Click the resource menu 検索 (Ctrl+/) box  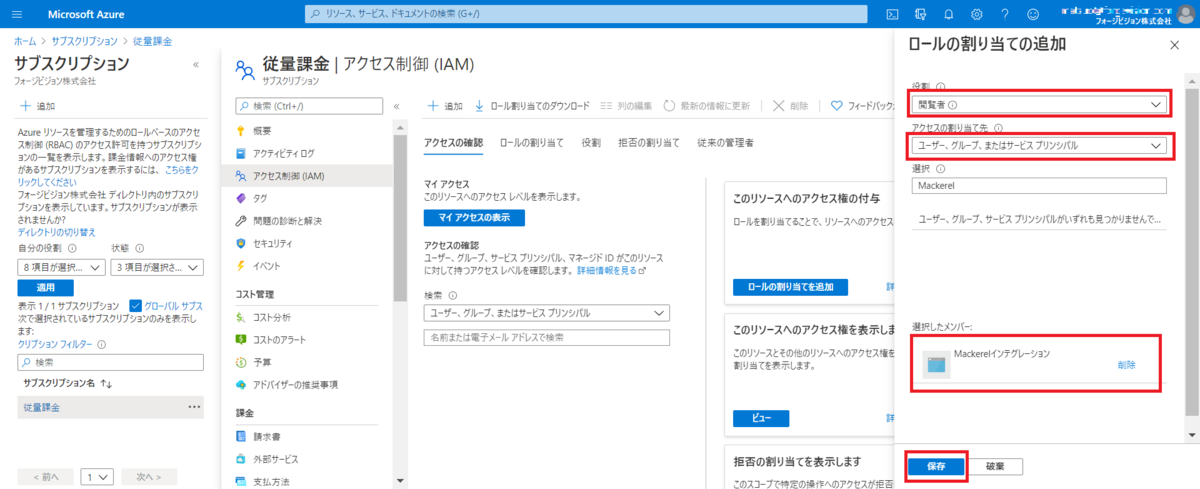(x=309, y=105)
